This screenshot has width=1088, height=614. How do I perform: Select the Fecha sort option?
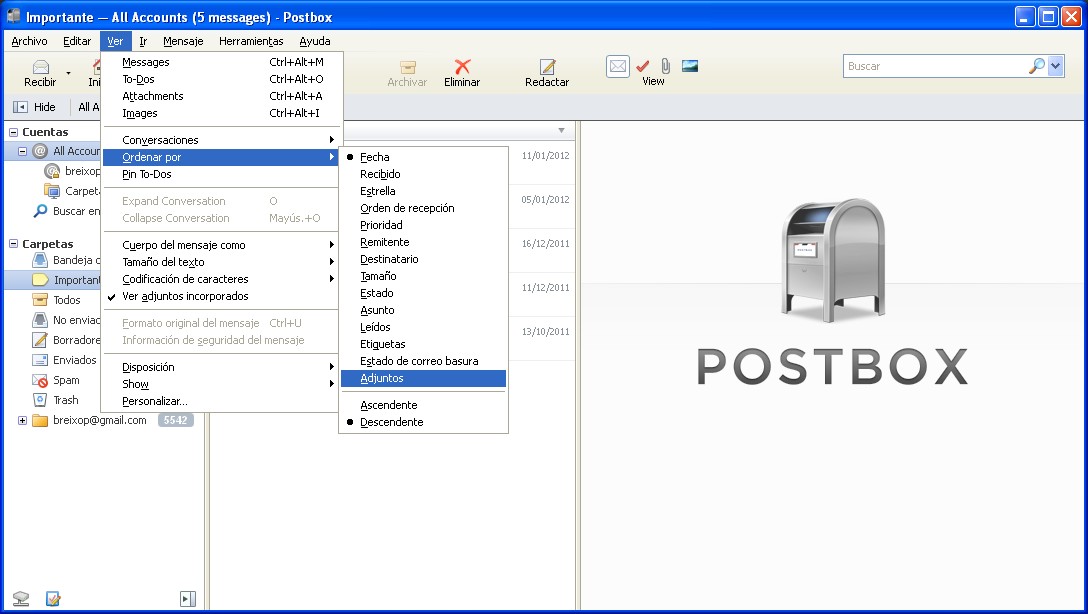click(423, 157)
